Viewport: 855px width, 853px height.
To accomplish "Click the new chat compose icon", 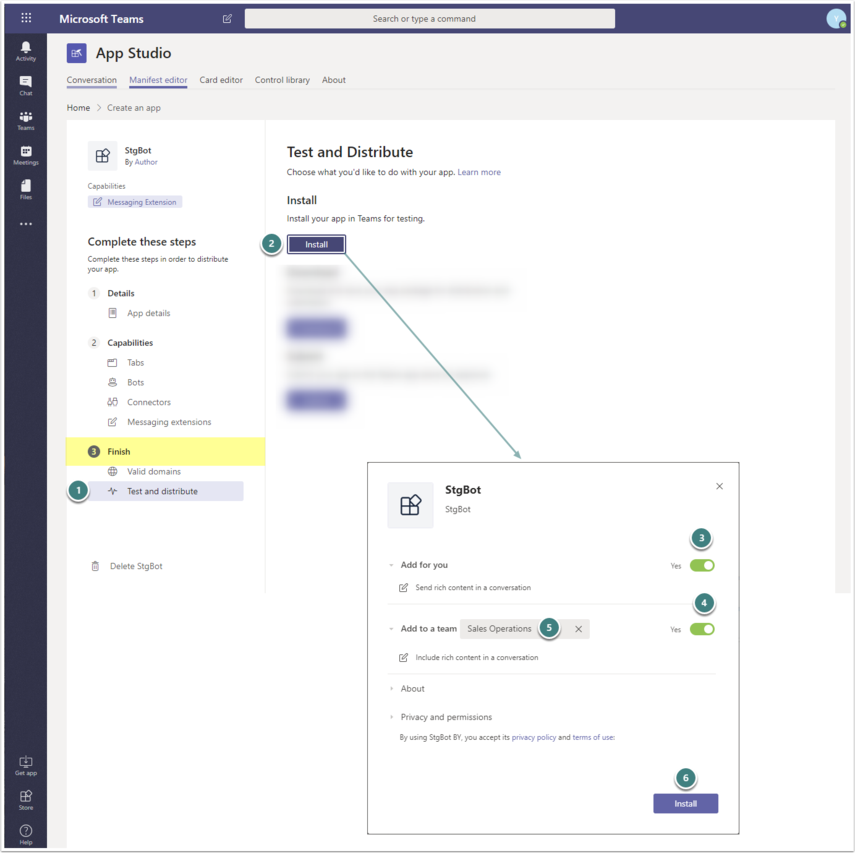I will (x=227, y=19).
